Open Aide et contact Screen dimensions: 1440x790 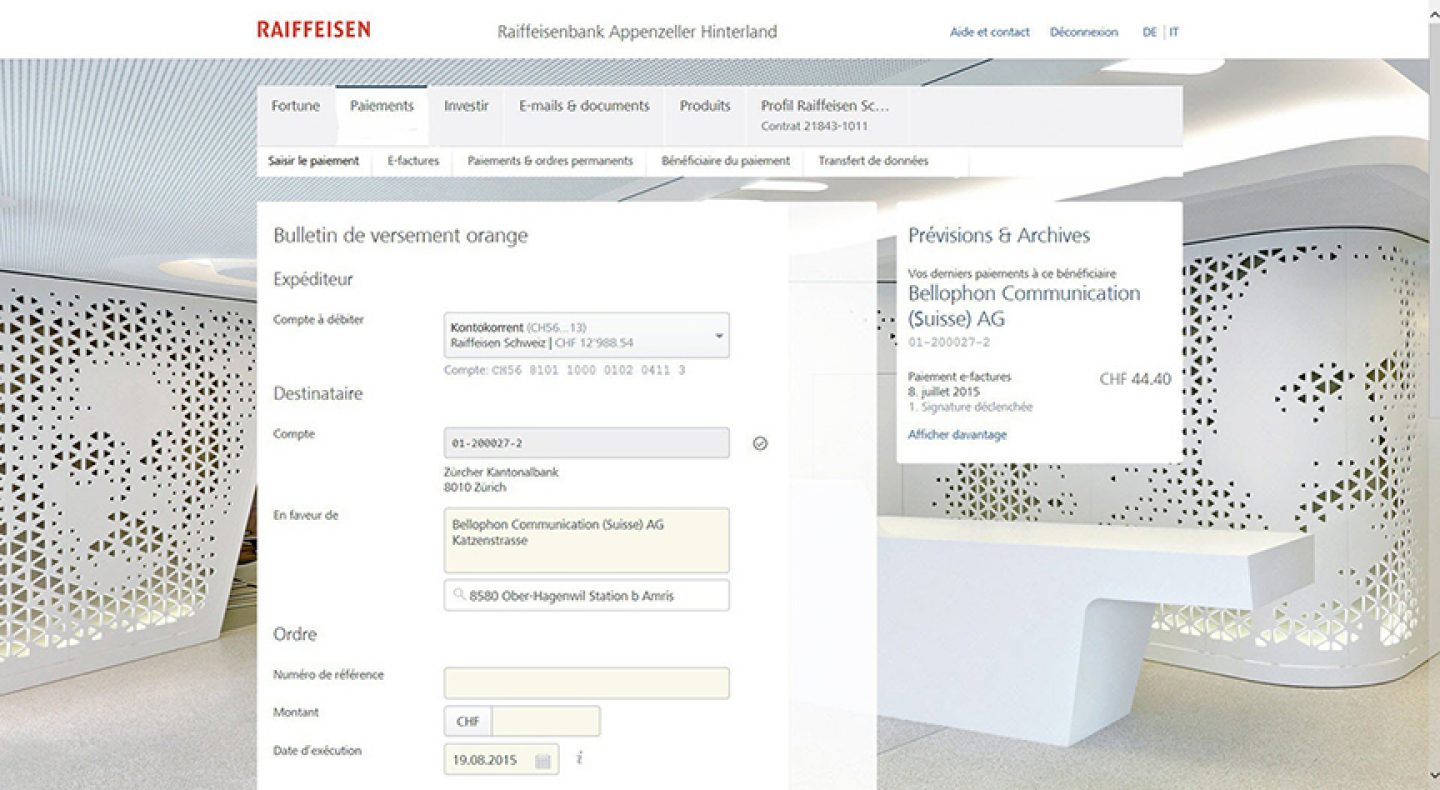click(989, 32)
